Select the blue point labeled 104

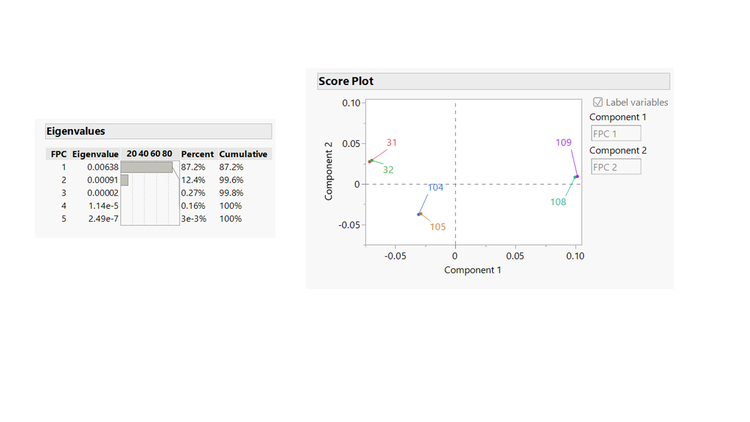click(x=419, y=213)
